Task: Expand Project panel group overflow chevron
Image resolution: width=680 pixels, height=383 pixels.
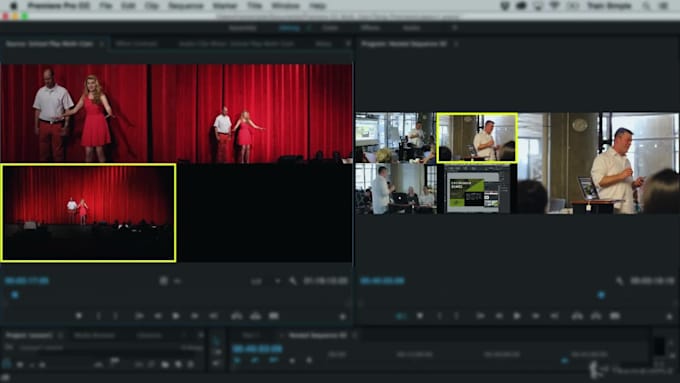Action: point(200,335)
